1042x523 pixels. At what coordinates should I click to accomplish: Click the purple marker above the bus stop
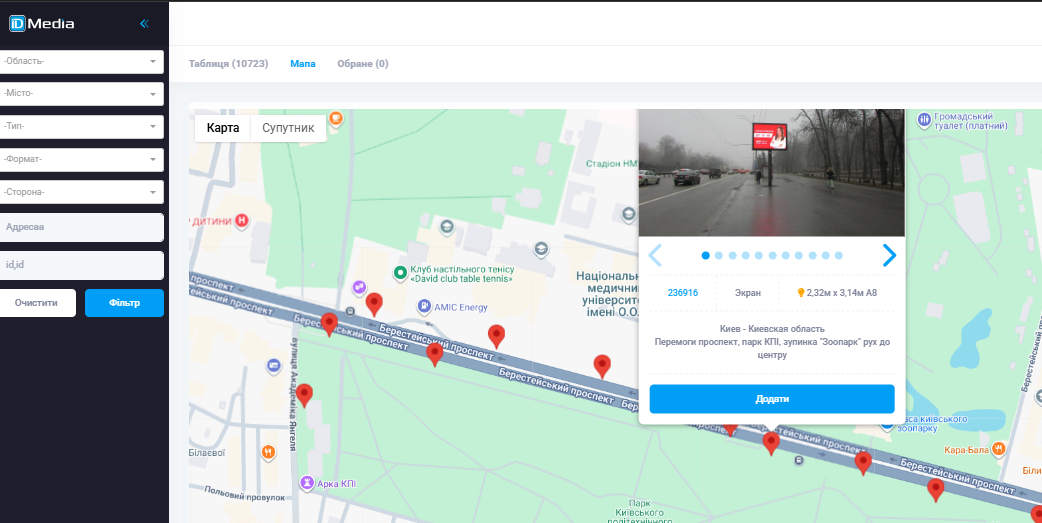[360, 287]
